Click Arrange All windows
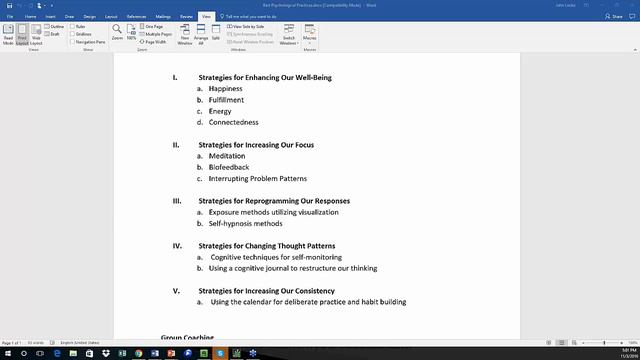The image size is (640, 360). [201, 34]
